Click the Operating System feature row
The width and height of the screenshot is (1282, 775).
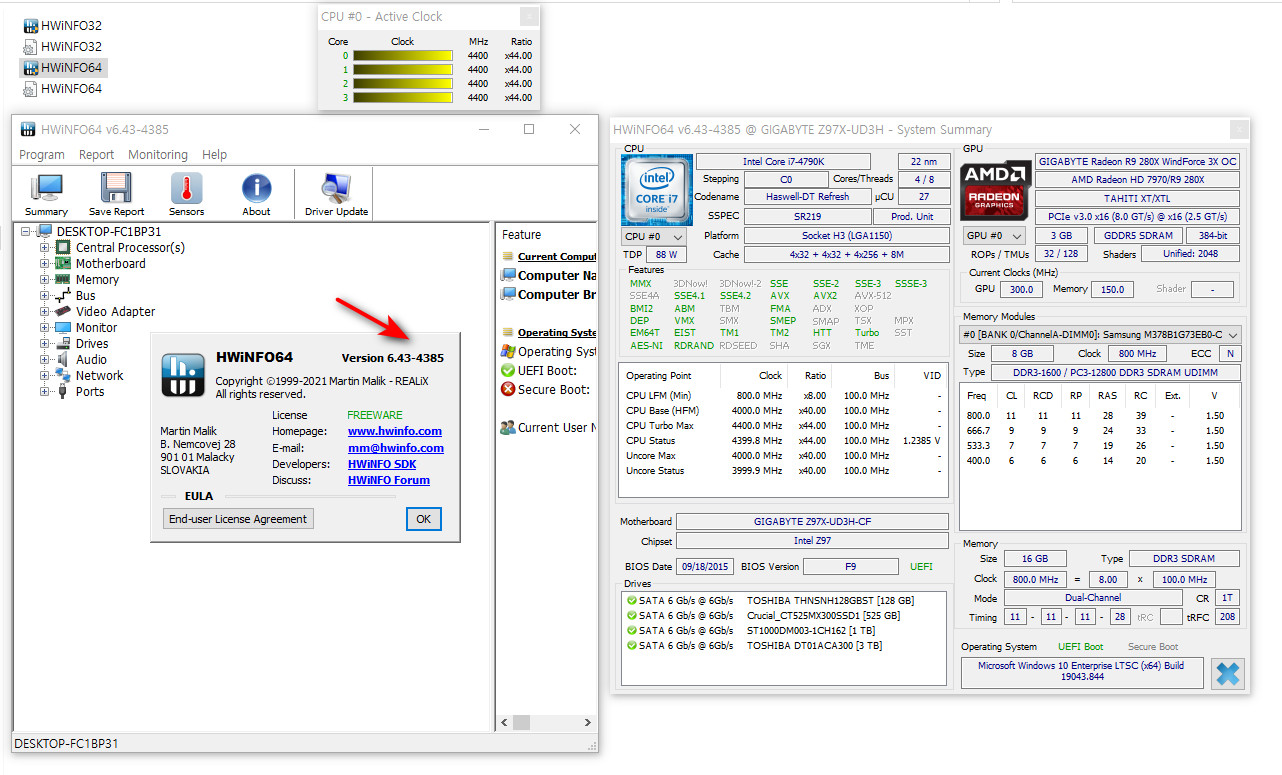(x=548, y=351)
